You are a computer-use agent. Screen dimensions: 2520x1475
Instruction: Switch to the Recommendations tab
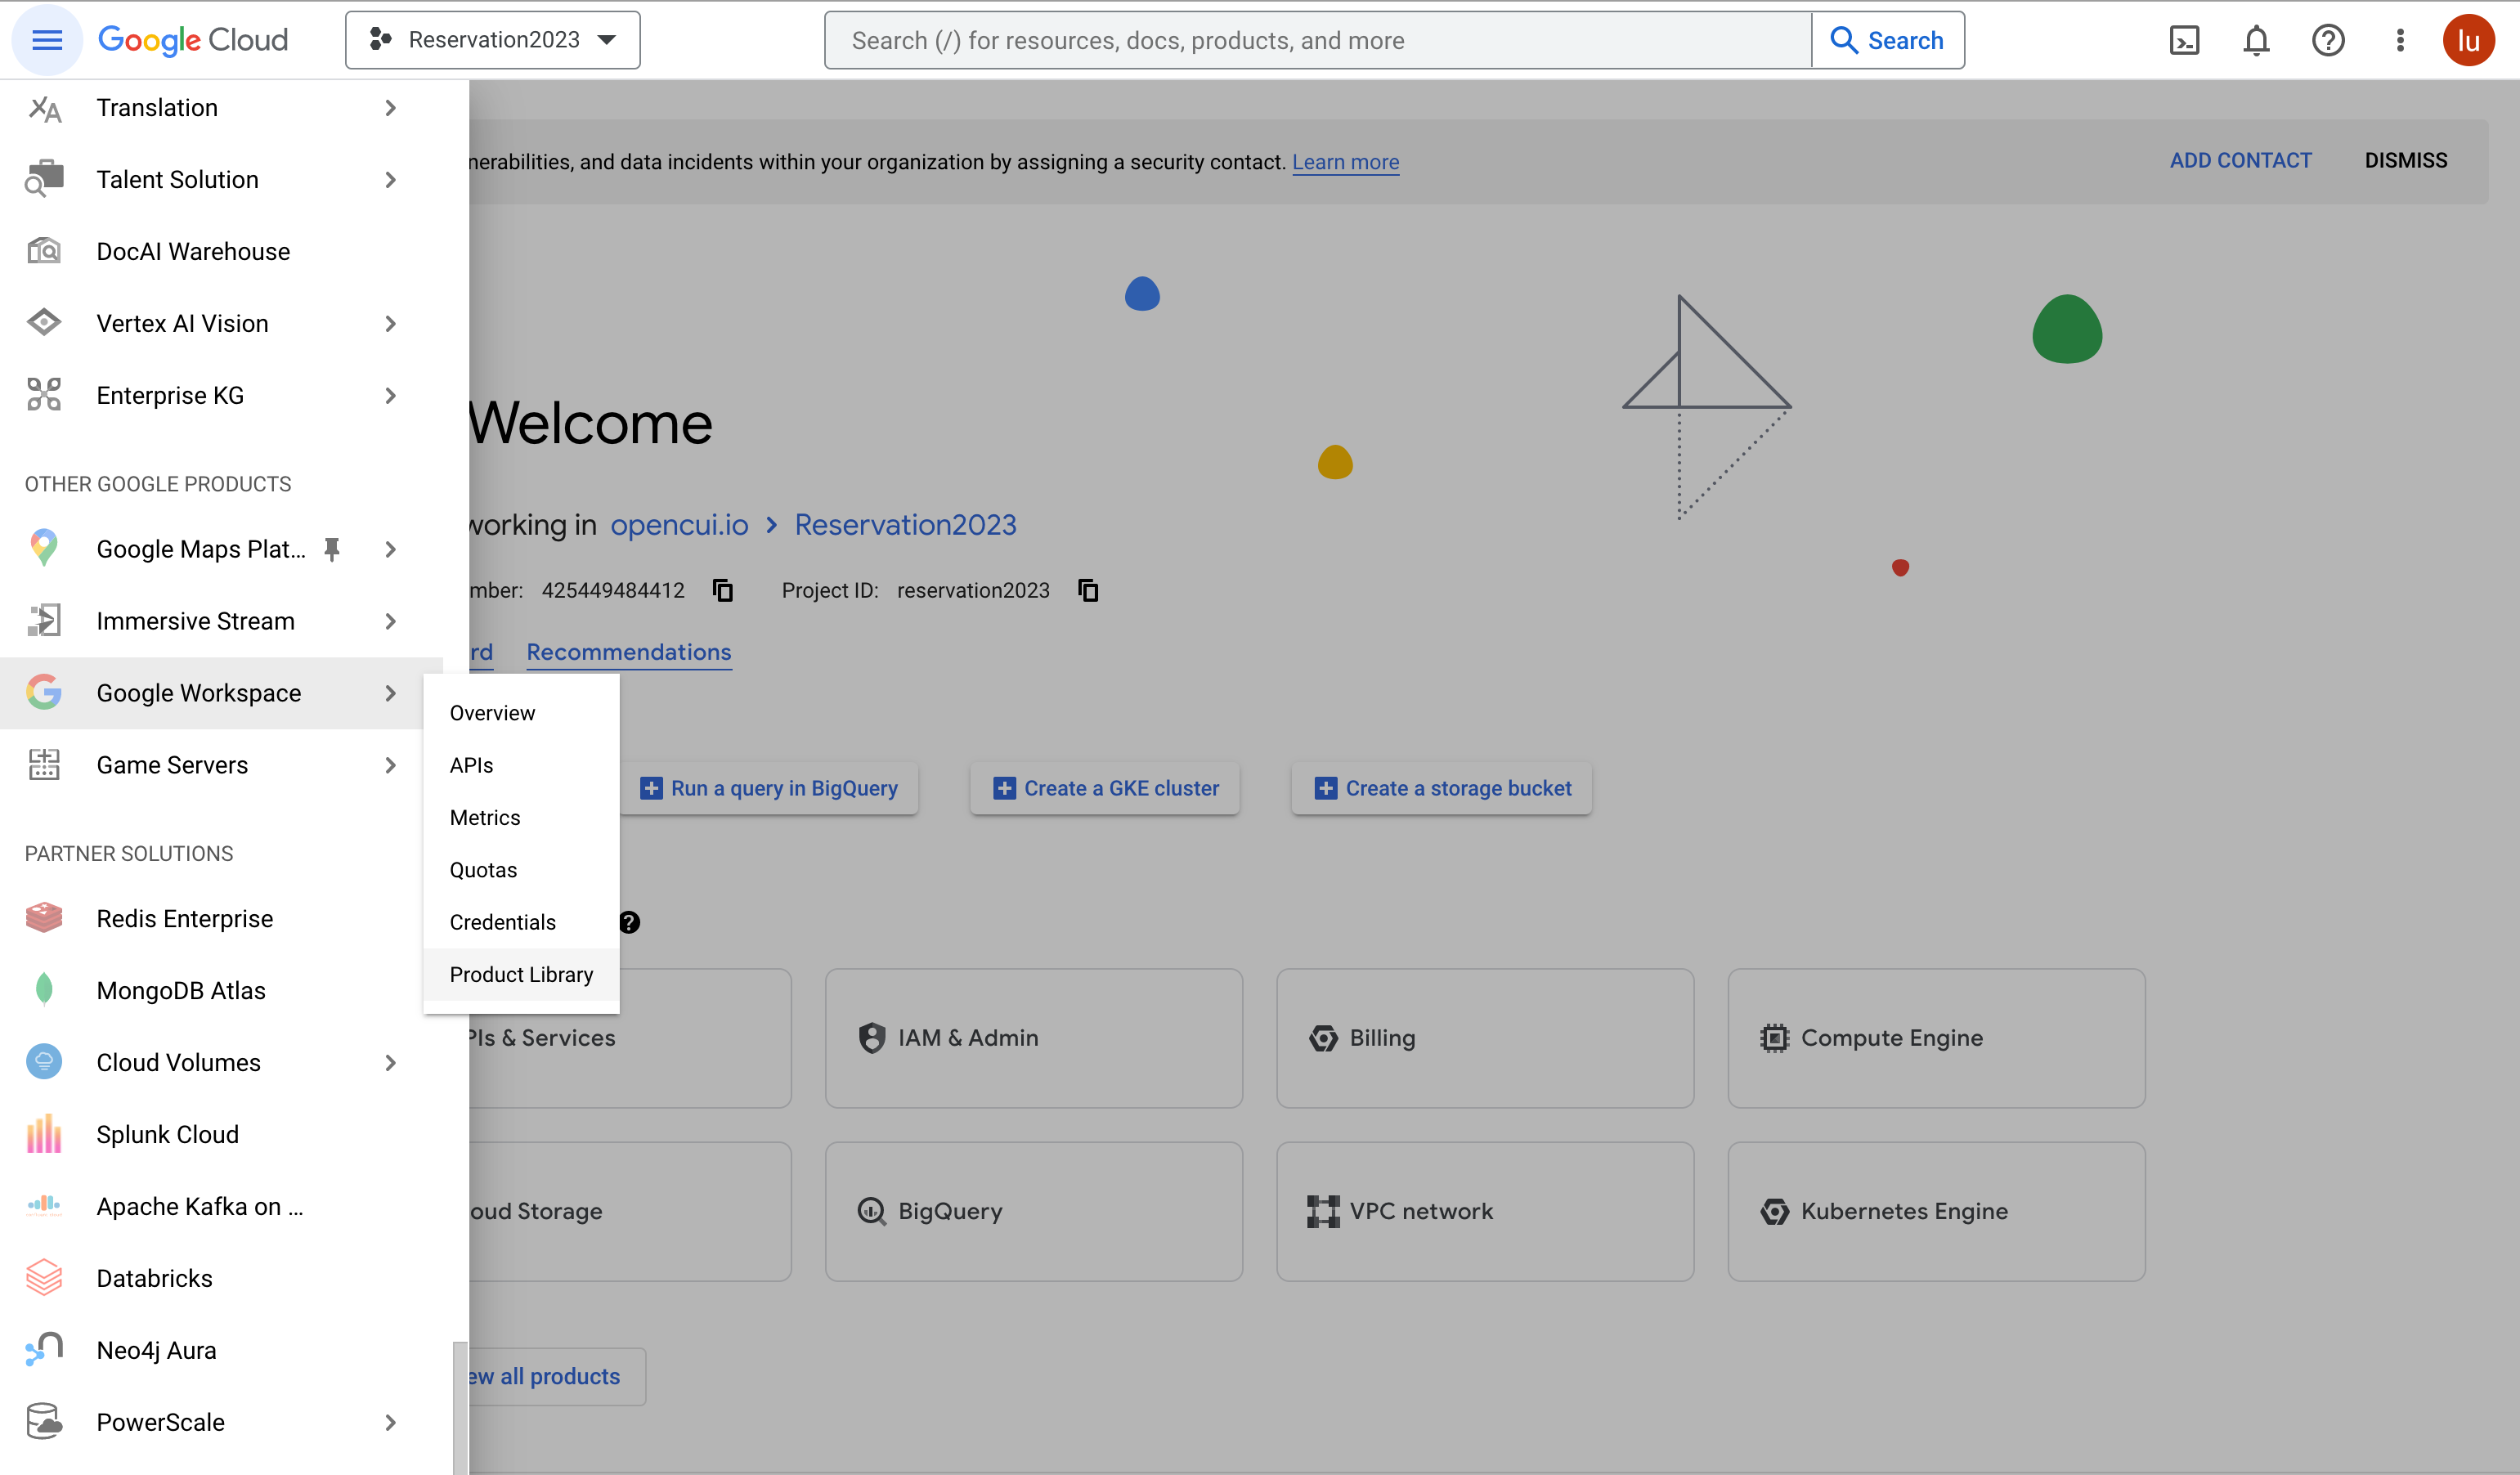click(x=628, y=652)
